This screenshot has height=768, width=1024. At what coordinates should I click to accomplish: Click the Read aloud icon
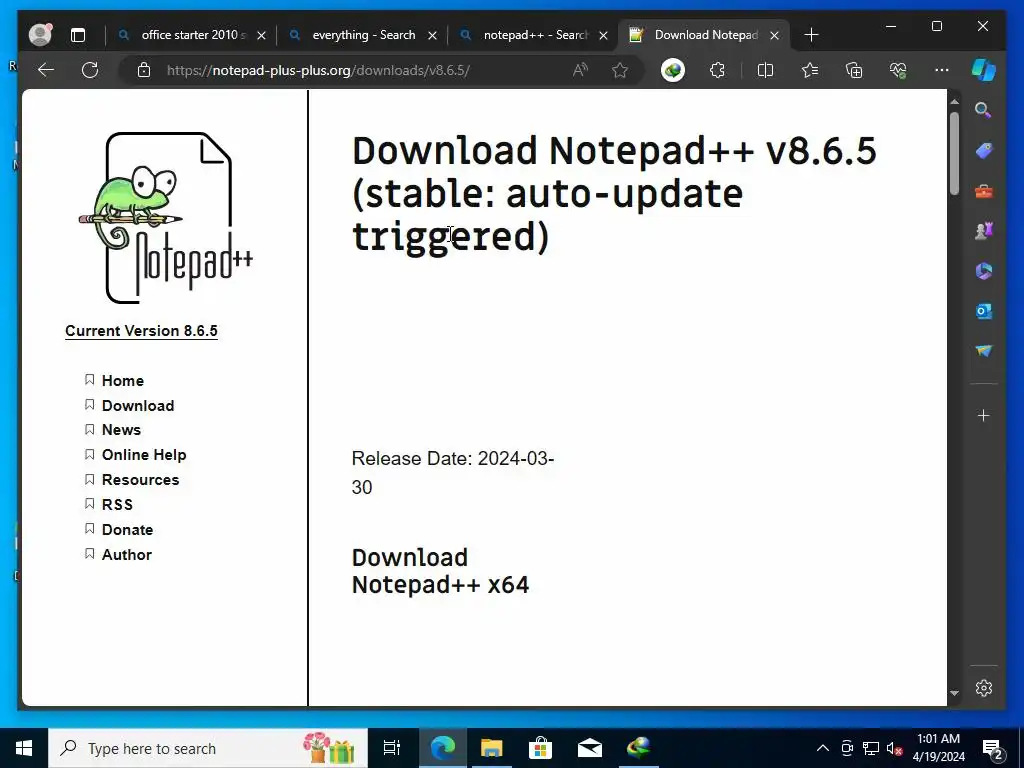click(x=580, y=70)
